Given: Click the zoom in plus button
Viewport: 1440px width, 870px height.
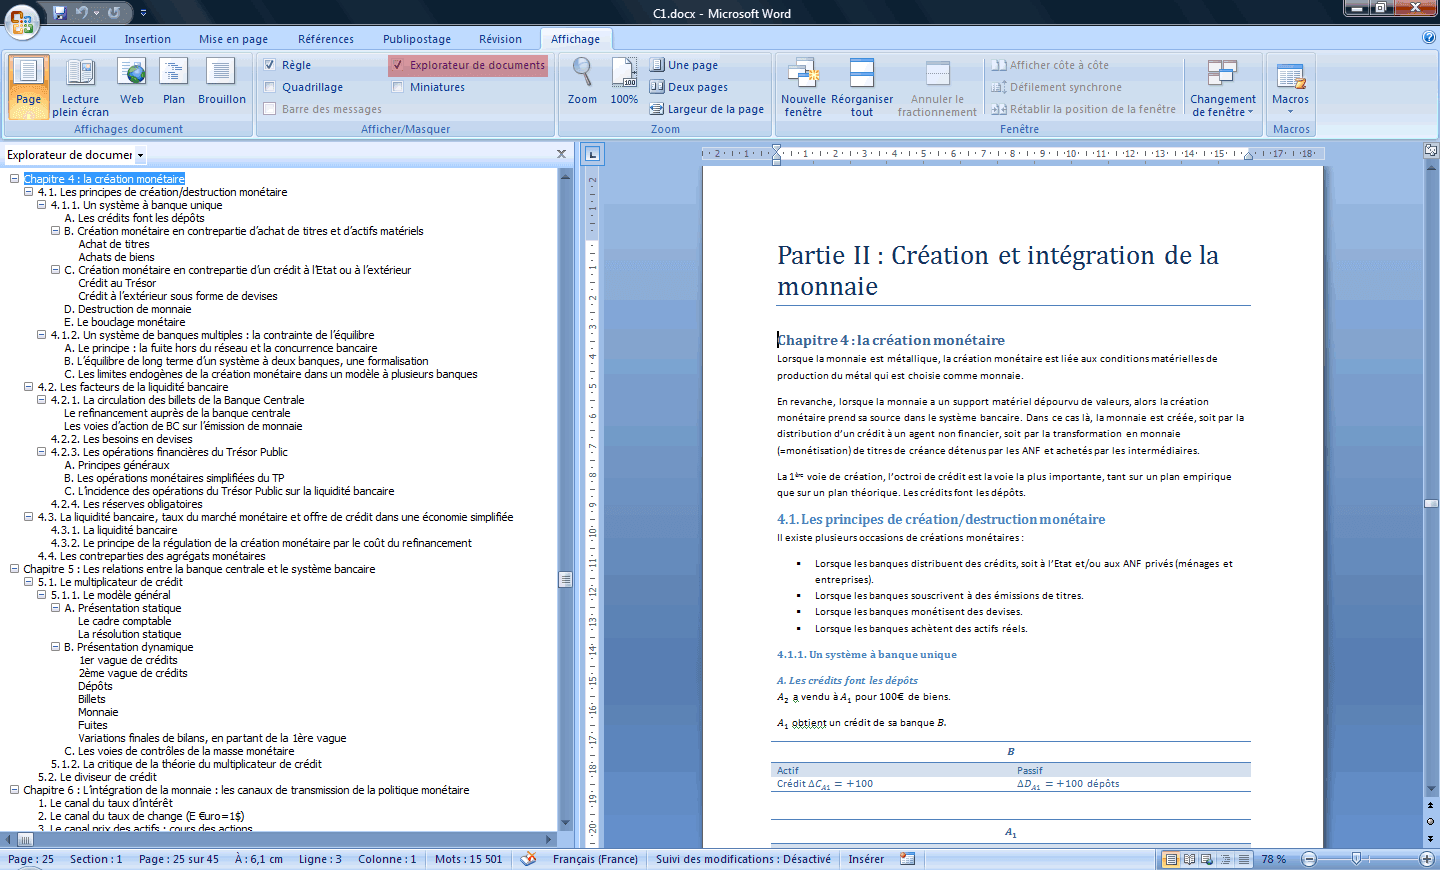Looking at the screenshot, I should (1427, 859).
